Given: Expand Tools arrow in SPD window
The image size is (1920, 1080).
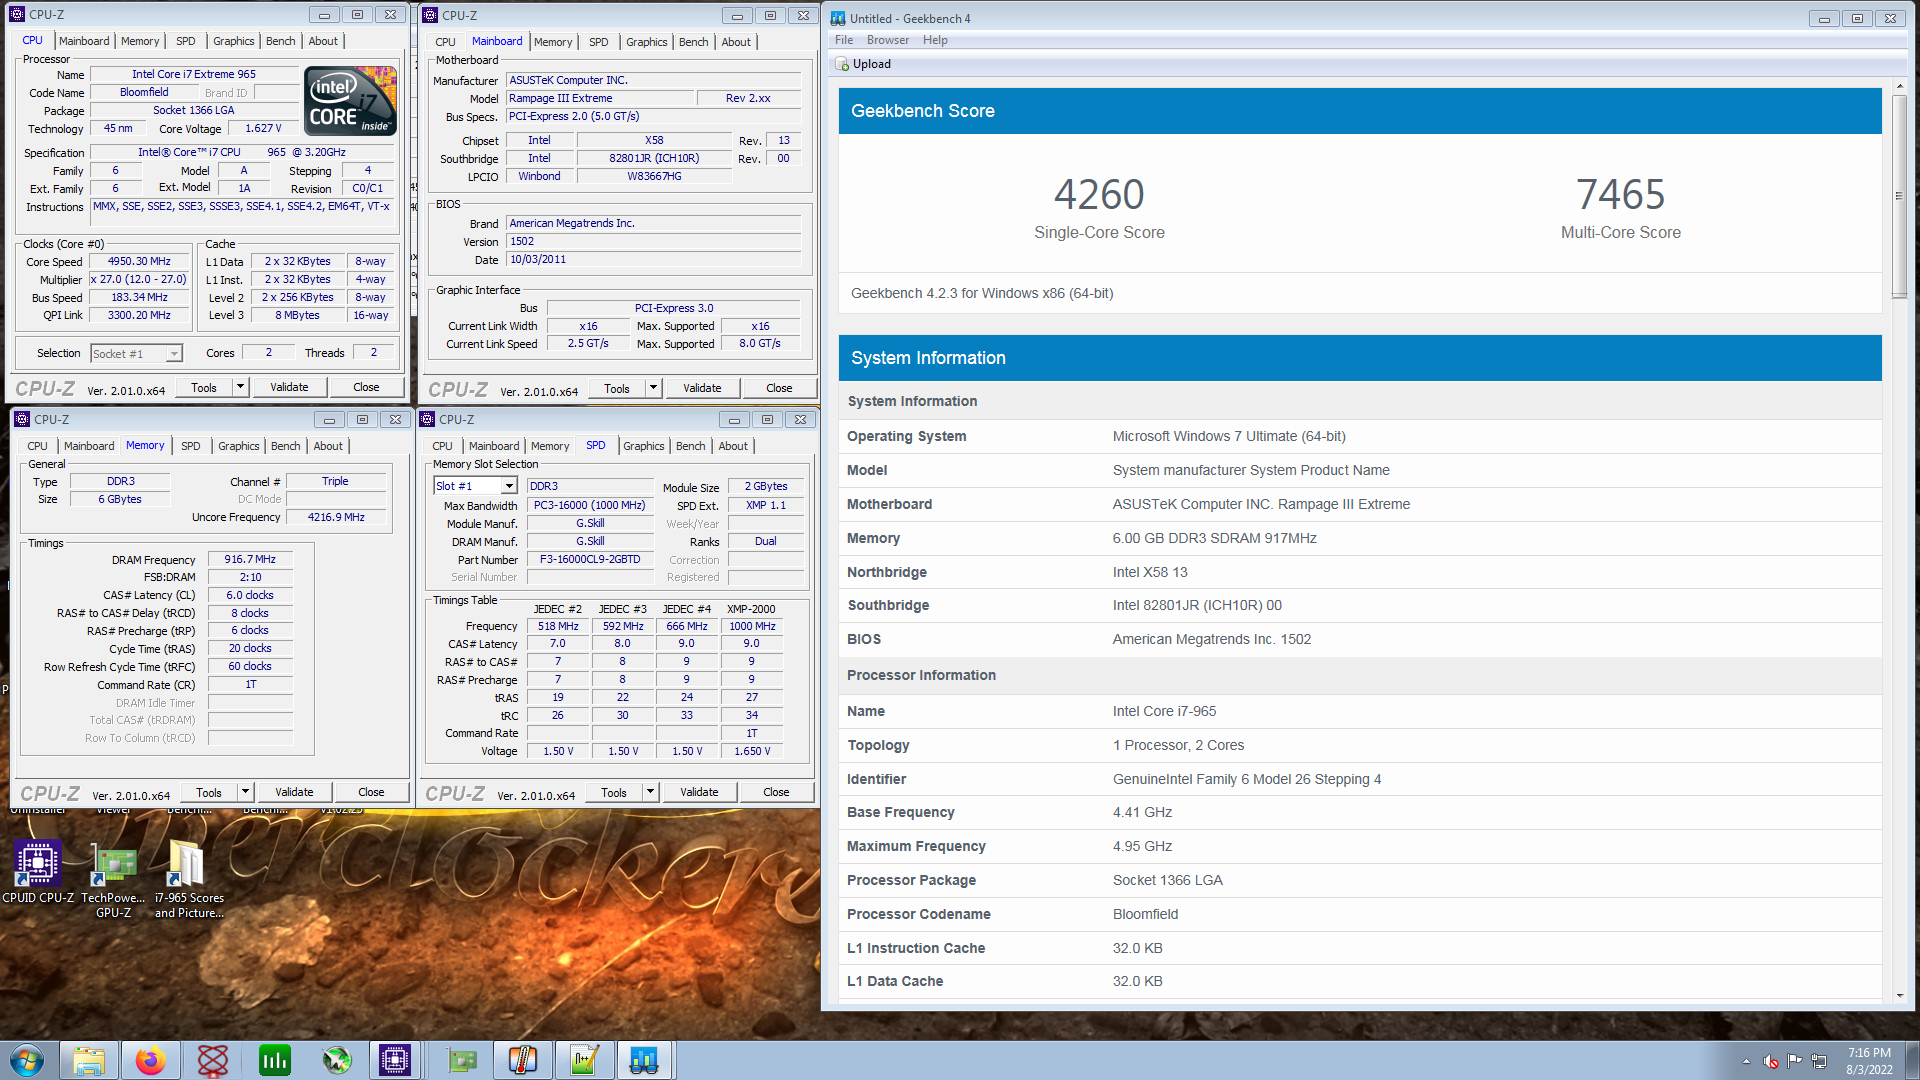Looking at the screenshot, I should (x=650, y=792).
